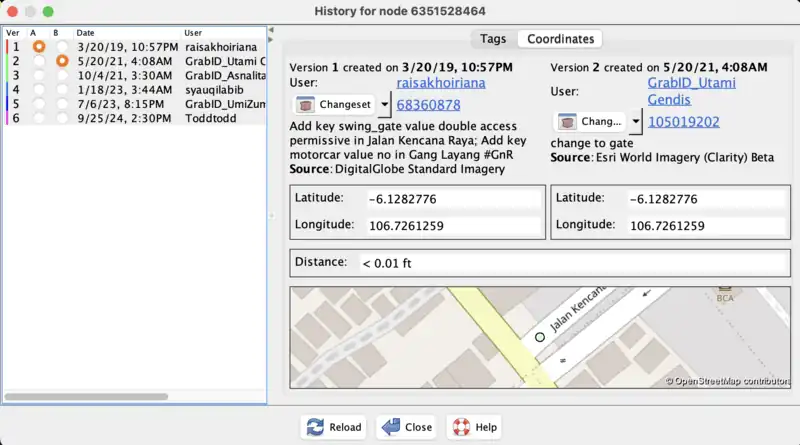Click the splitter expander arrow at mid-divider
The image size is (800, 445).
coord(270,215)
